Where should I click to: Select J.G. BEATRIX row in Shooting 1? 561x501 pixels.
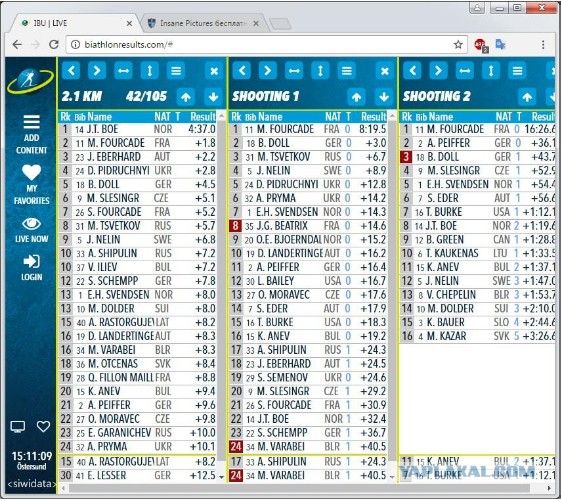308,226
